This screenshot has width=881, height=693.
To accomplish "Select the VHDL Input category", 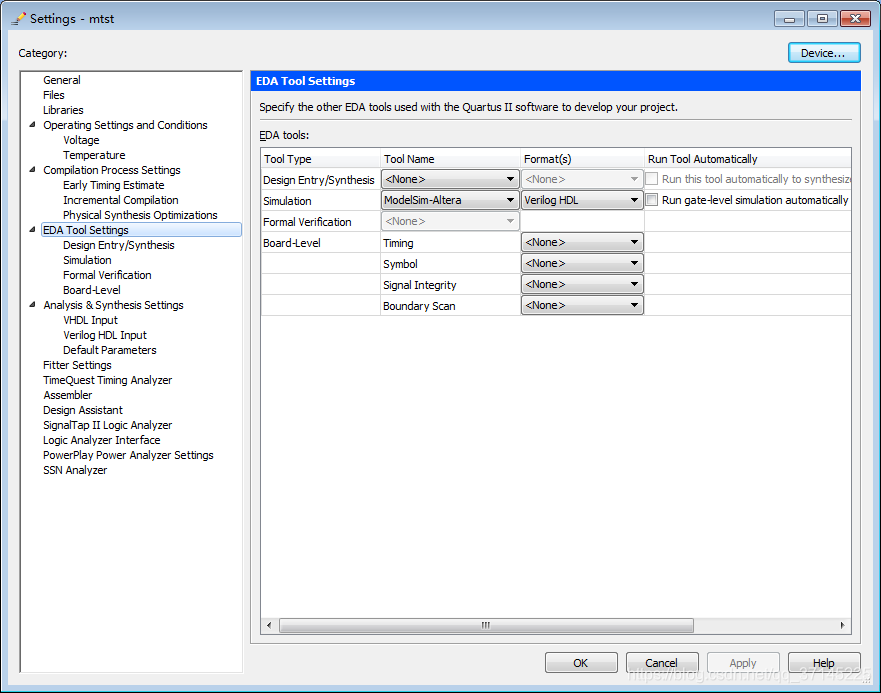I will tap(90, 320).
